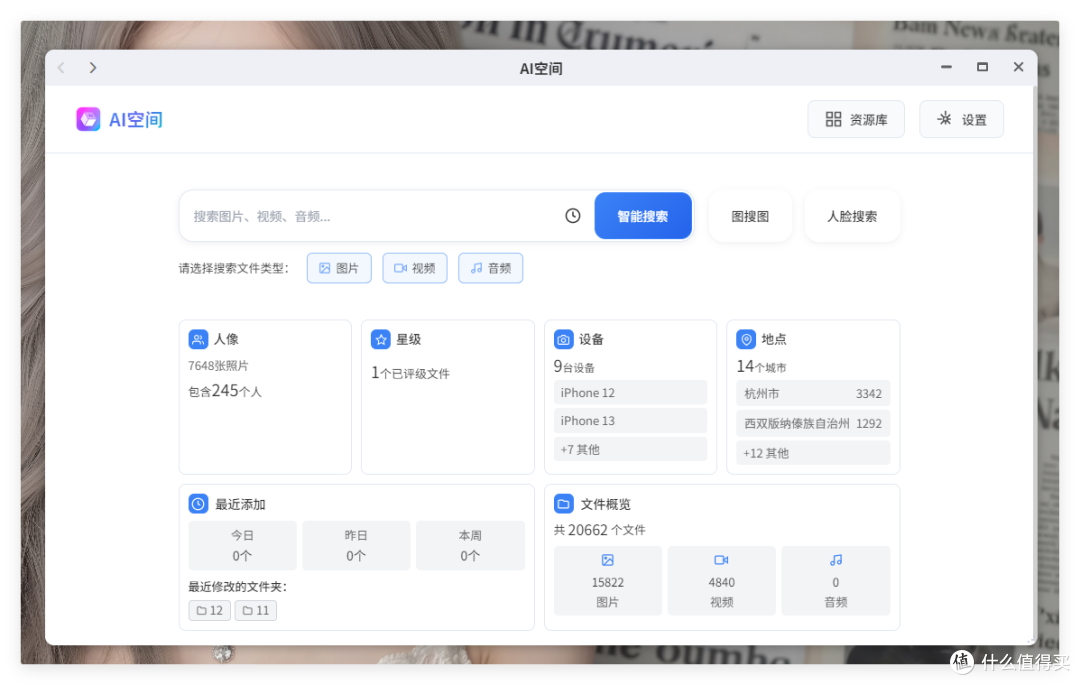Image resolution: width=1080 pixels, height=685 pixels.
Task: Click the 文件概览 folder icon
Action: [x=563, y=504]
